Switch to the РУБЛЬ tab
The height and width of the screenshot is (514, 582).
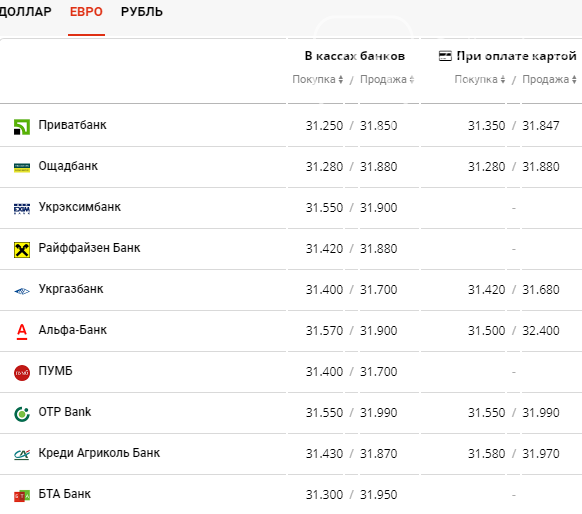coord(142,12)
